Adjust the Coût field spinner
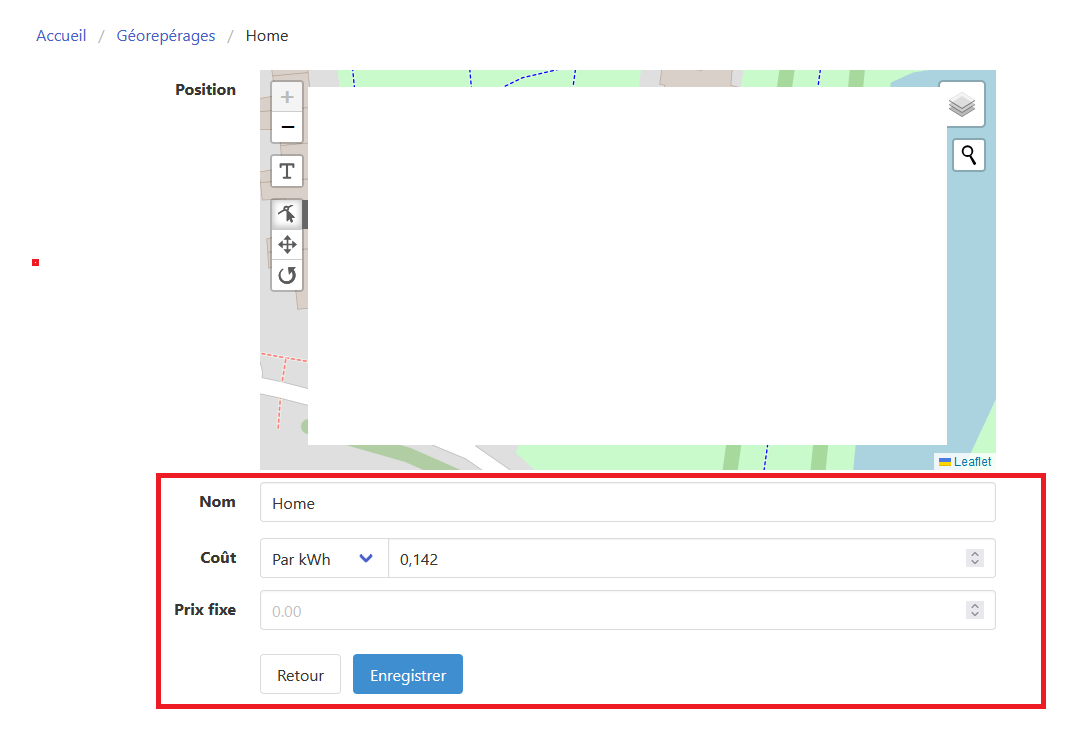Viewport: 1065px width, 735px height. [x=975, y=558]
